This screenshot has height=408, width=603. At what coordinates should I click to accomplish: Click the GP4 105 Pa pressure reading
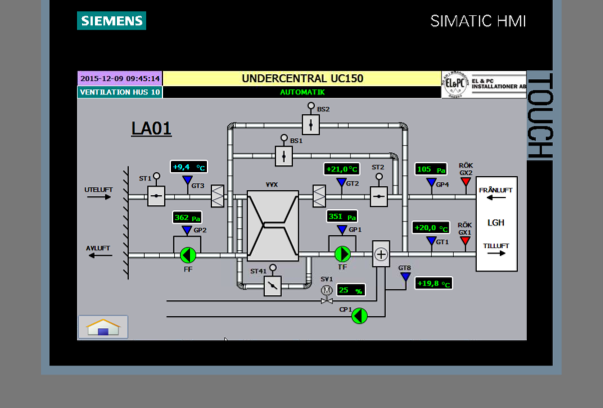tap(431, 169)
